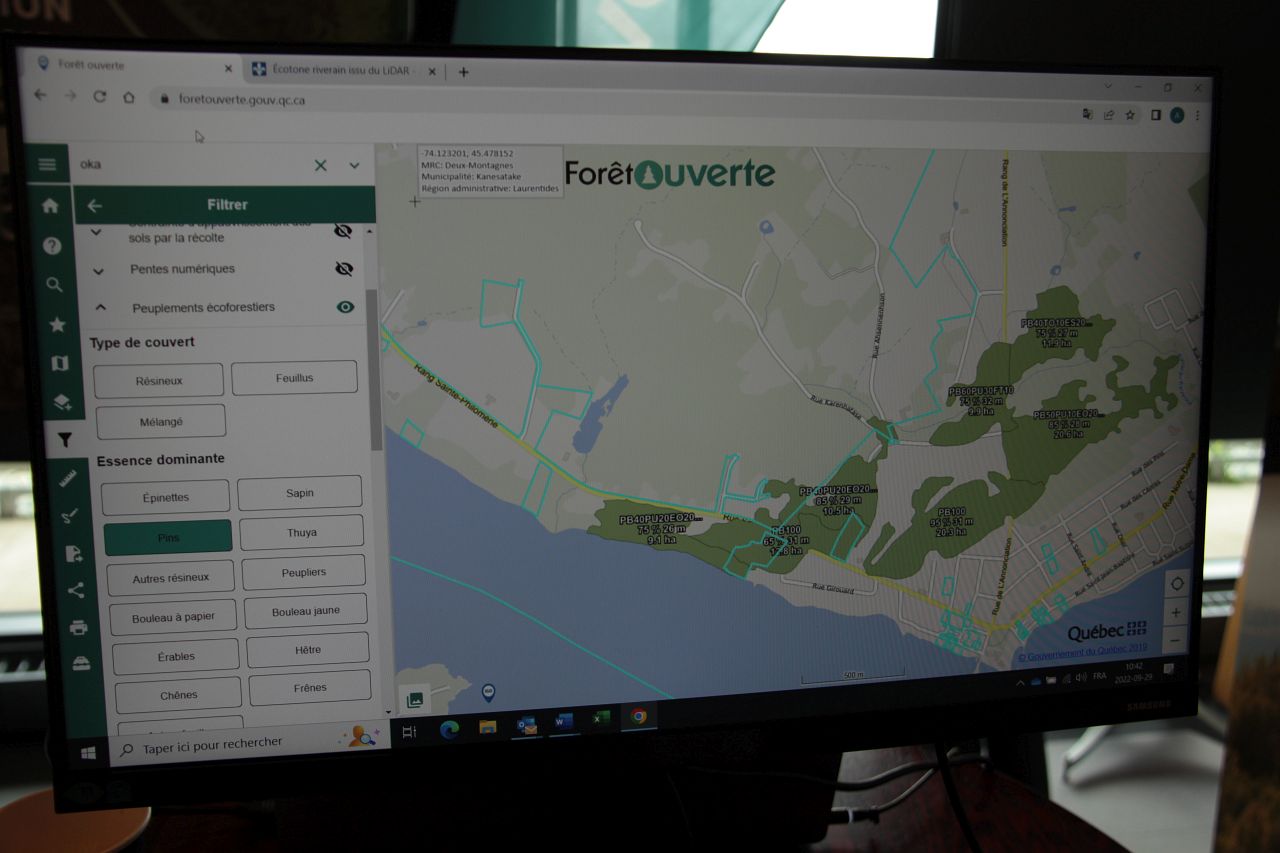The width and height of the screenshot is (1280, 853).
Task: Go back with the Filtrer arrow
Action: (94, 205)
